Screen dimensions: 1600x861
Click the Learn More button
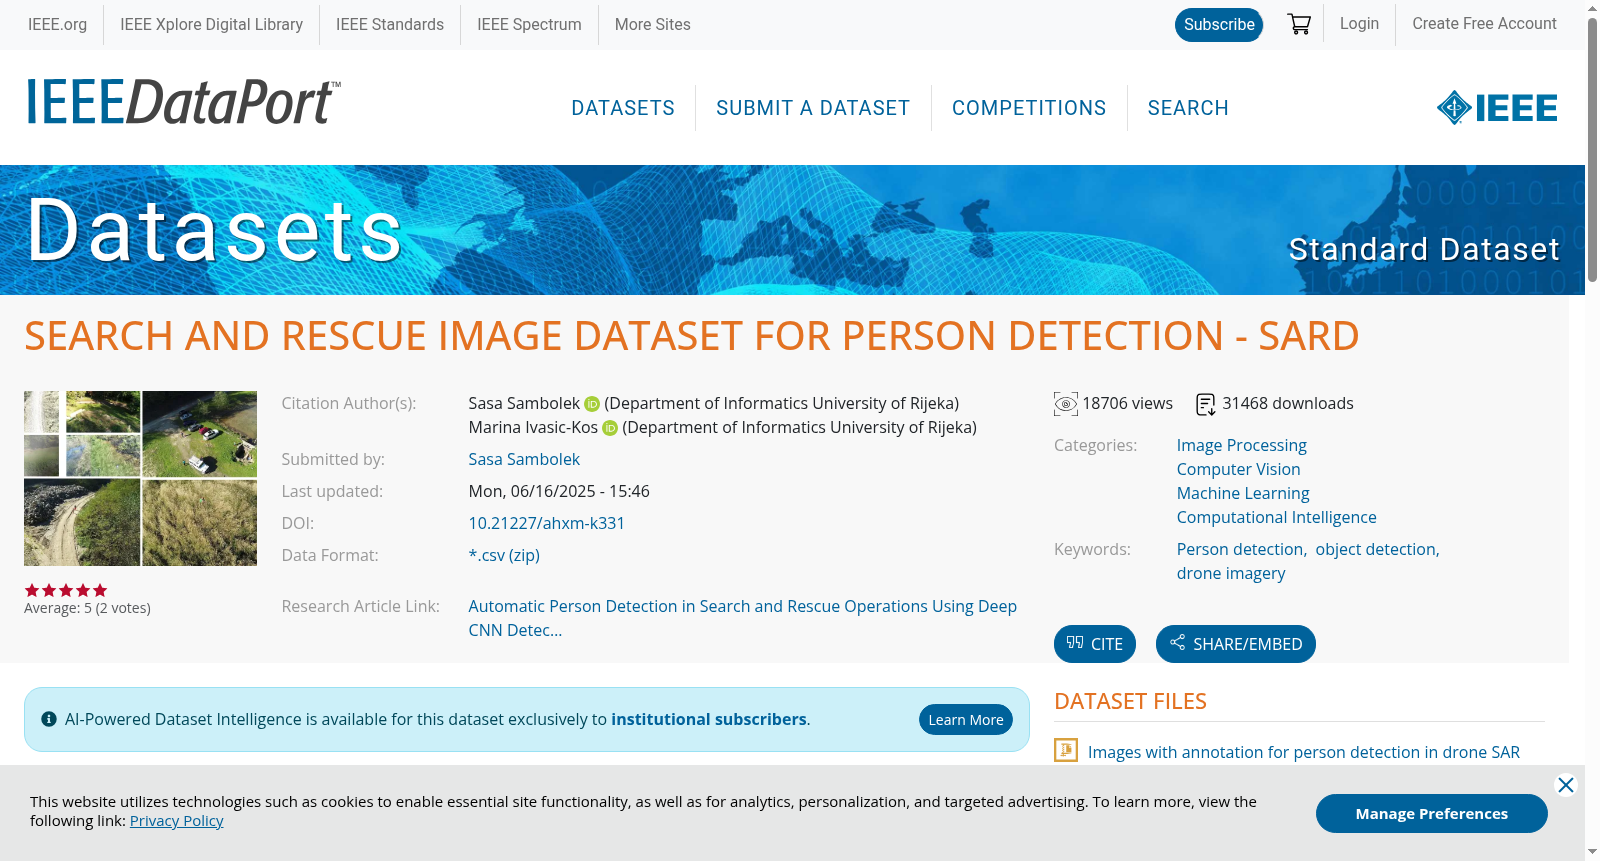coord(966,720)
